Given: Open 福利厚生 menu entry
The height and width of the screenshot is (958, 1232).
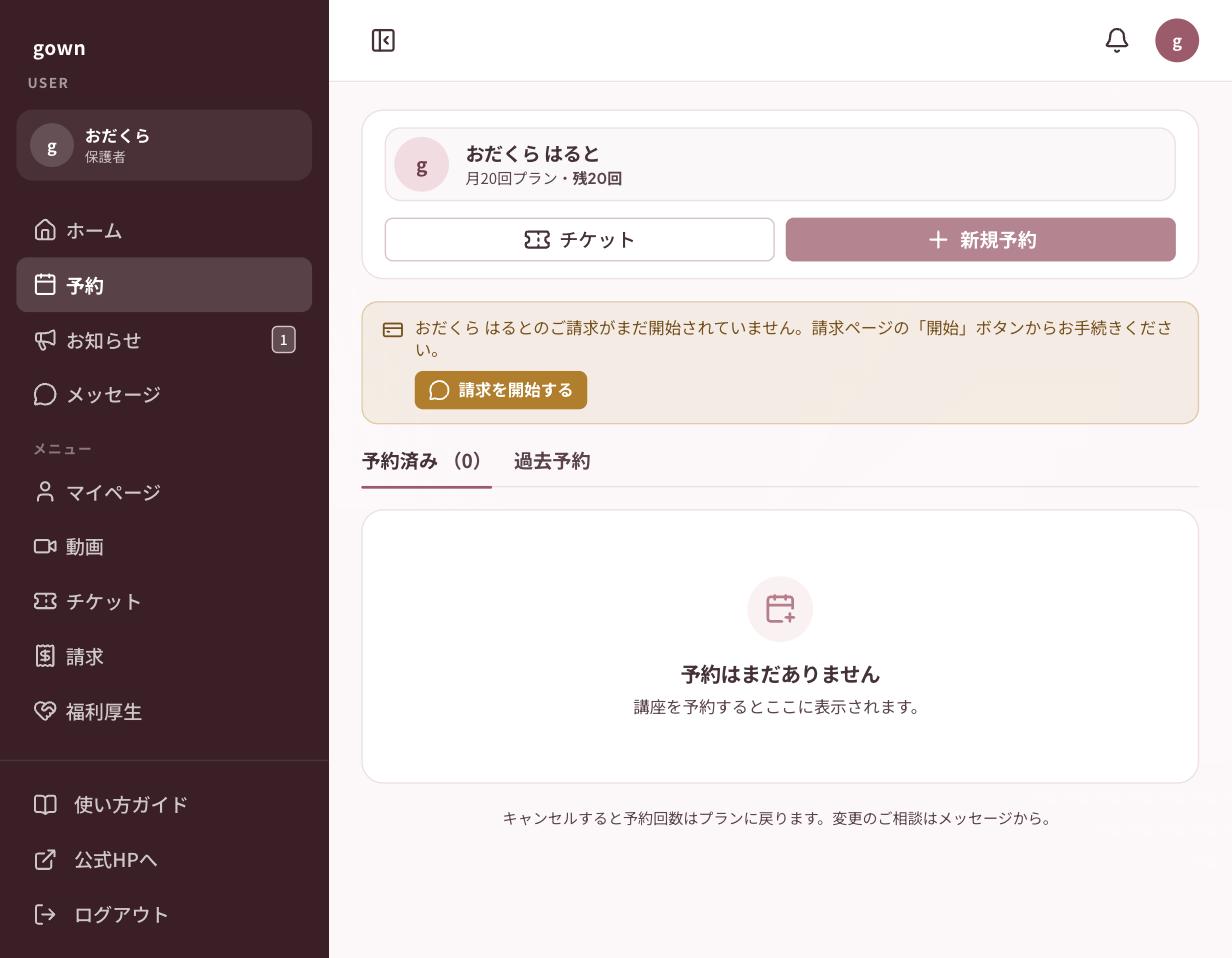Looking at the screenshot, I should click(x=164, y=711).
